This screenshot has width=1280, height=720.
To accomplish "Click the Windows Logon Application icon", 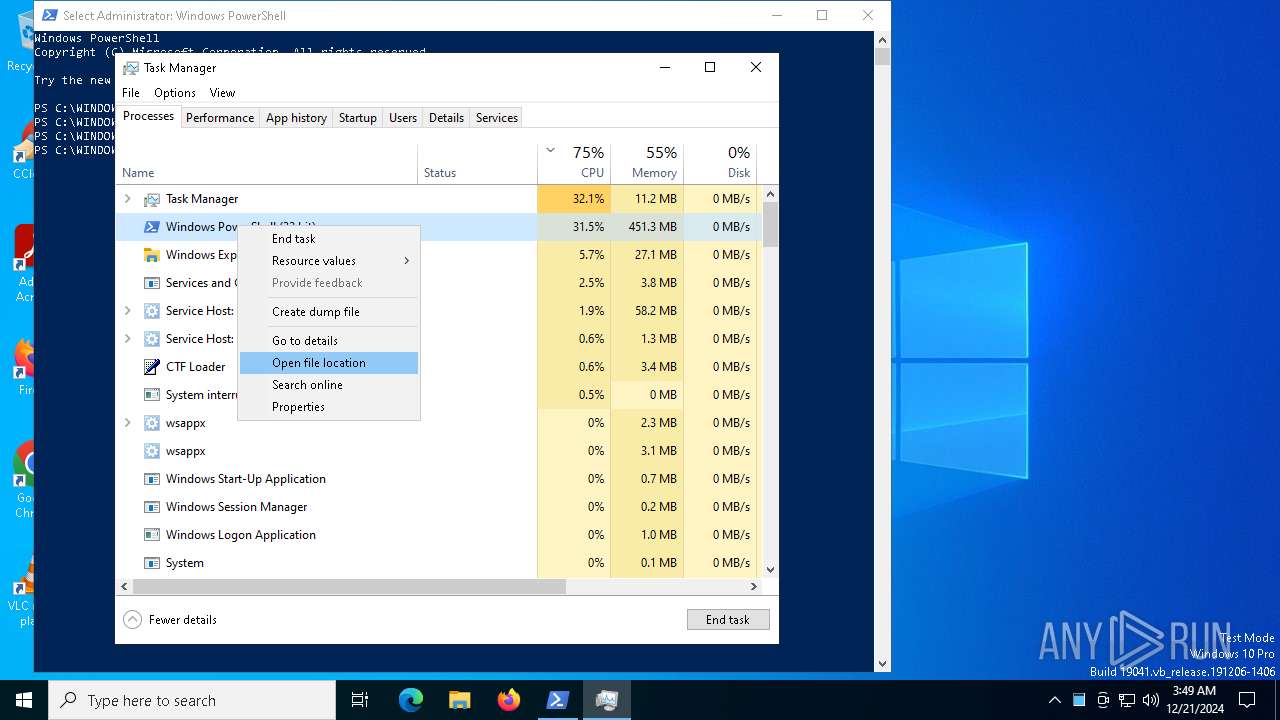I will pyautogui.click(x=152, y=535).
